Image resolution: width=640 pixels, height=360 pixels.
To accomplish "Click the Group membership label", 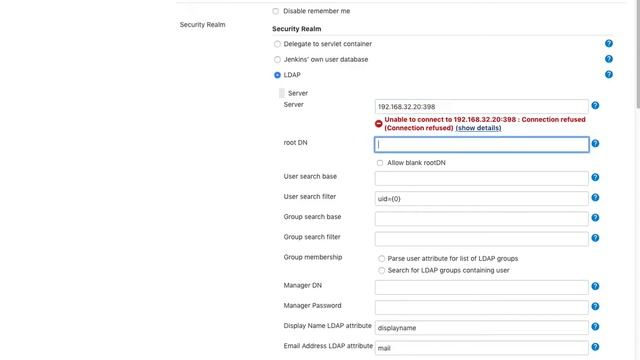I will (x=313, y=257).
